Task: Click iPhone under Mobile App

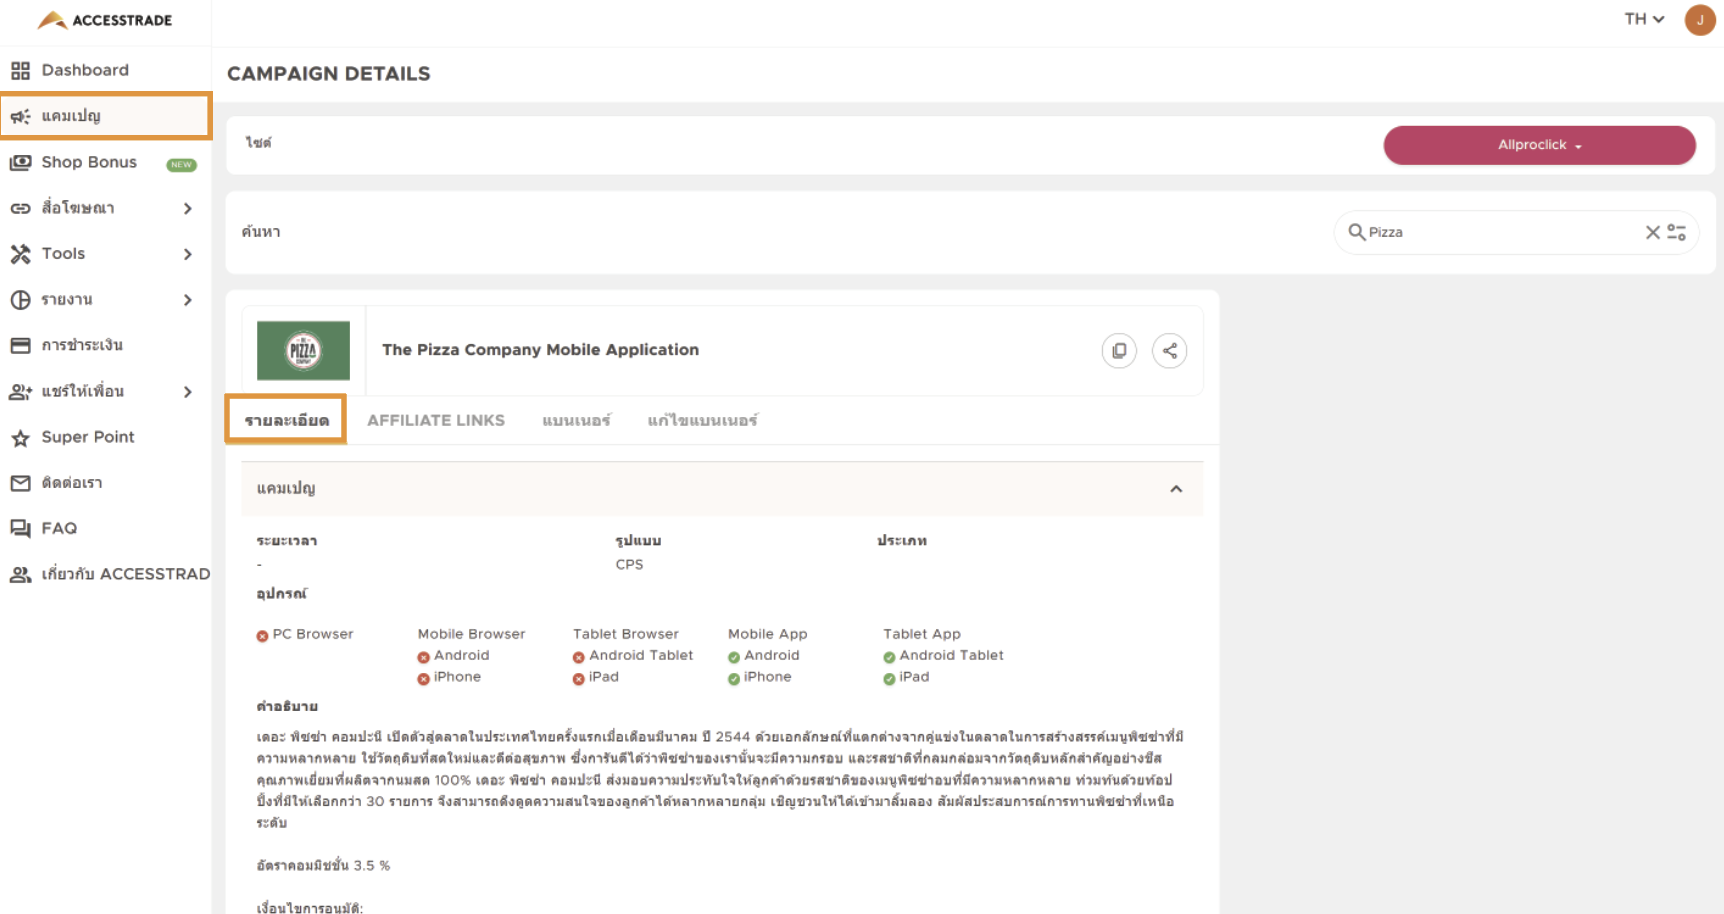Action: pos(760,677)
